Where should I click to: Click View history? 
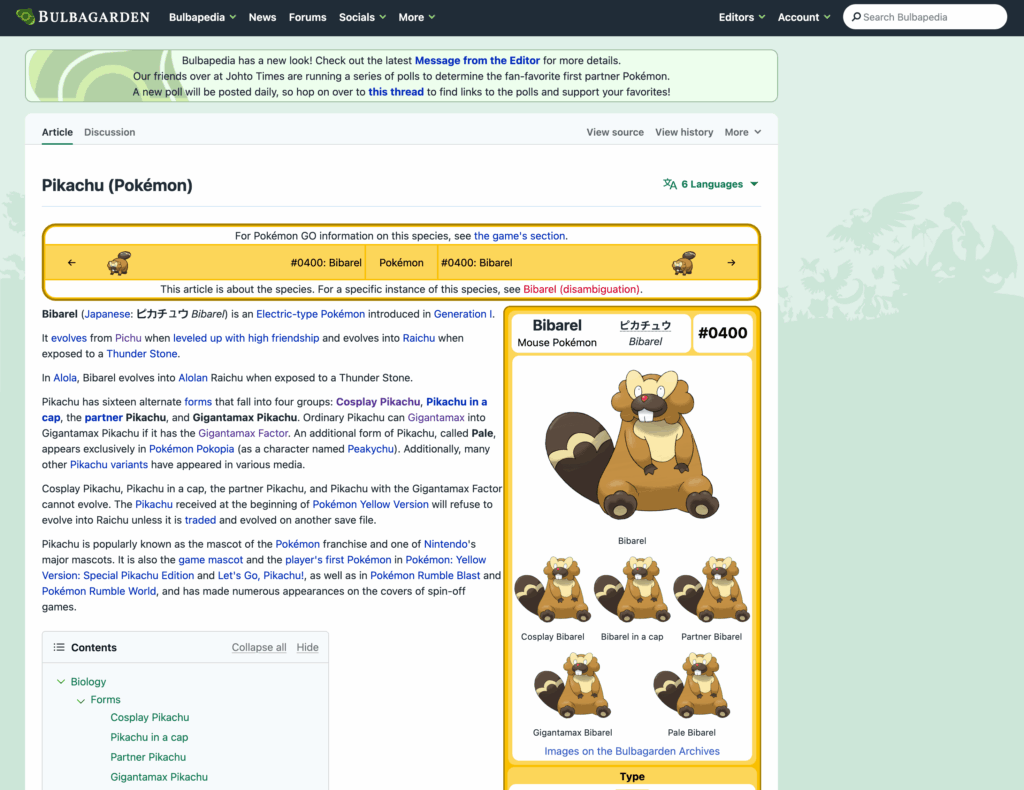(684, 132)
